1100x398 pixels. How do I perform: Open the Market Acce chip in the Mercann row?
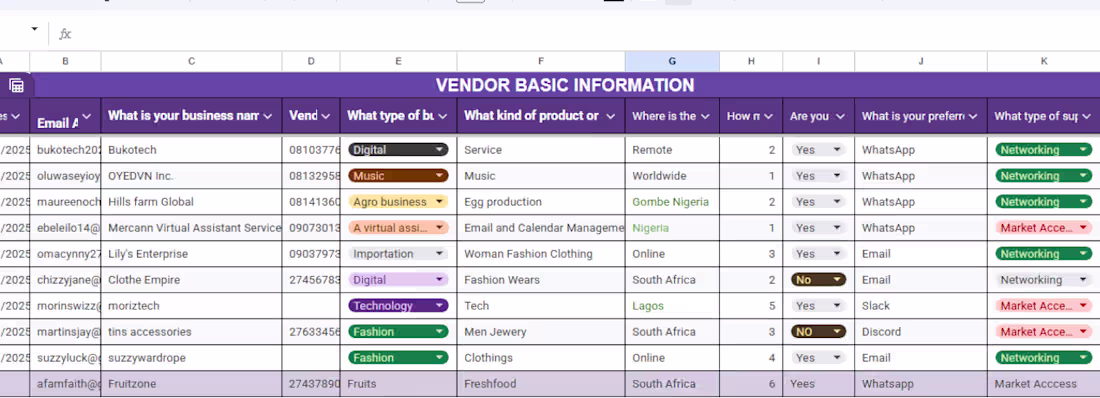(x=1044, y=228)
